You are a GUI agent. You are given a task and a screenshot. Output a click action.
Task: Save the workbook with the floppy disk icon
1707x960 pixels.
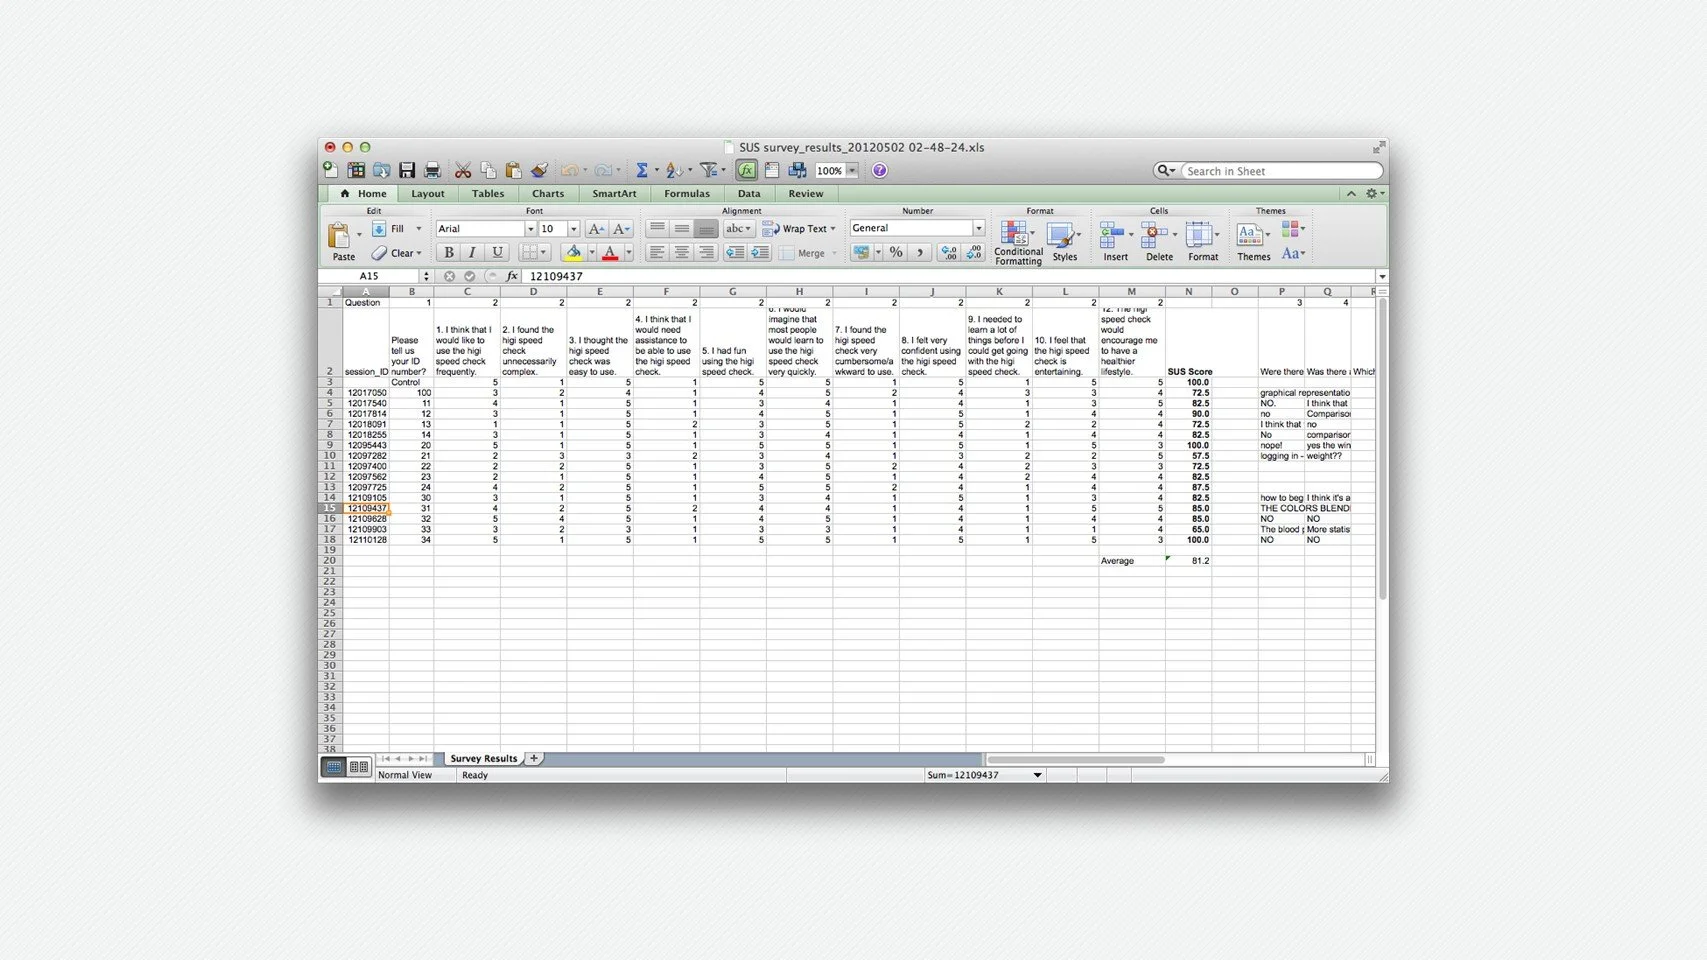coord(407,170)
